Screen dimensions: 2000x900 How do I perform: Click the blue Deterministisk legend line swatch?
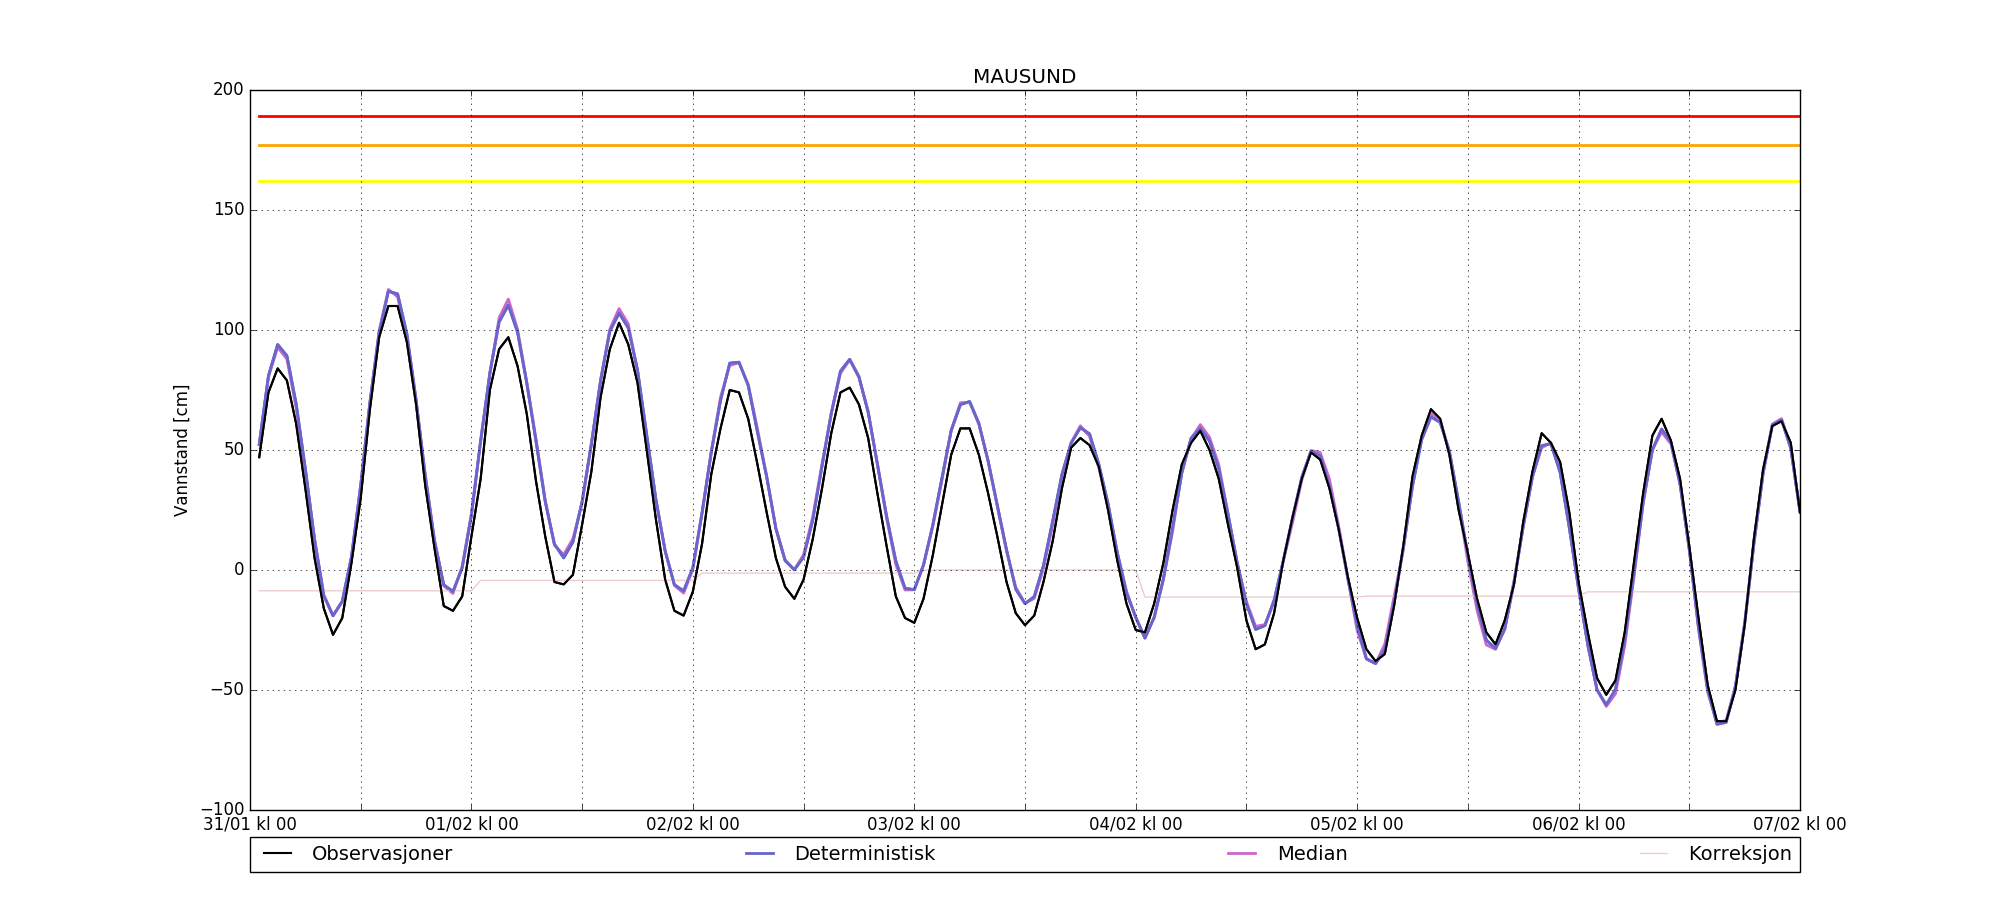coord(760,854)
